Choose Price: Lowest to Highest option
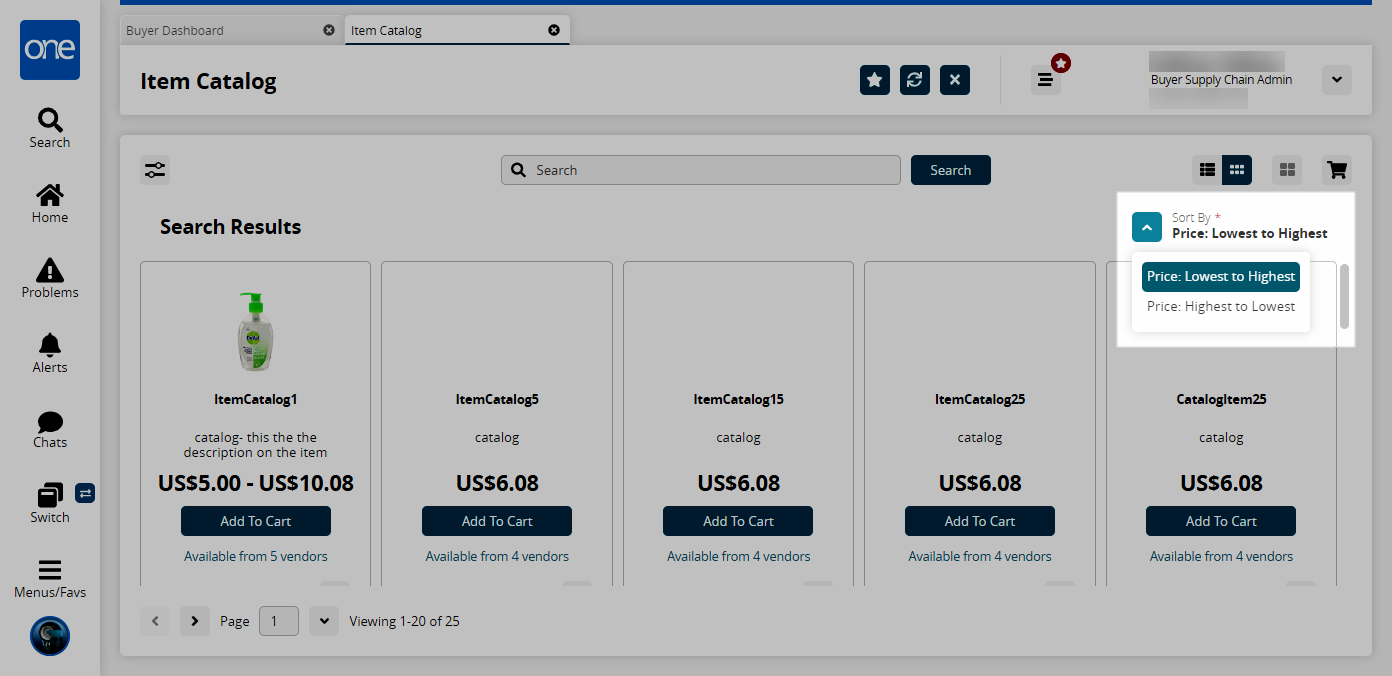Viewport: 1392px width, 676px height. point(1221,277)
